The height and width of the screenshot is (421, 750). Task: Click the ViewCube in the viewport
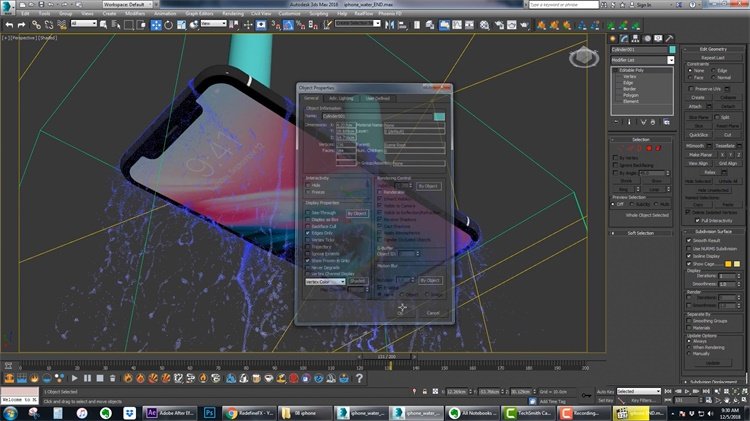tap(584, 57)
